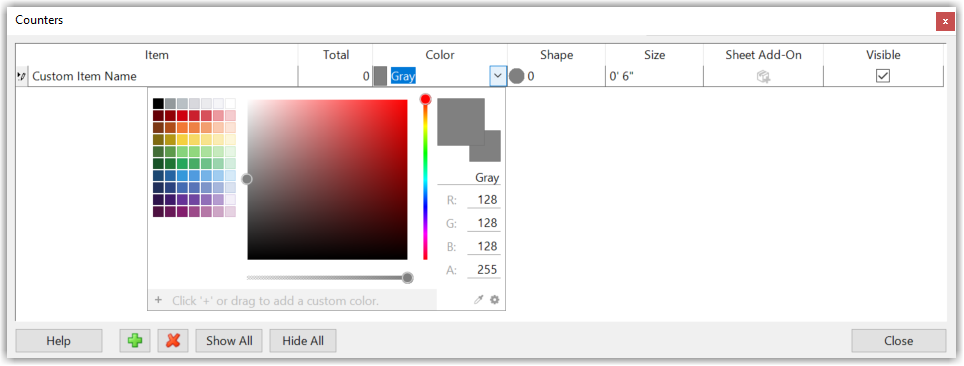Click the A alpha field showing 255
Screen dimensions: 964x366
(484, 270)
